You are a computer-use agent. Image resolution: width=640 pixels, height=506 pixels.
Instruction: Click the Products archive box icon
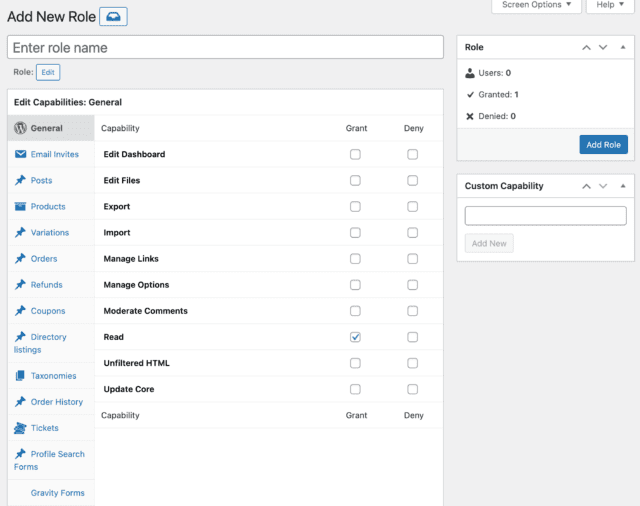coord(20,206)
